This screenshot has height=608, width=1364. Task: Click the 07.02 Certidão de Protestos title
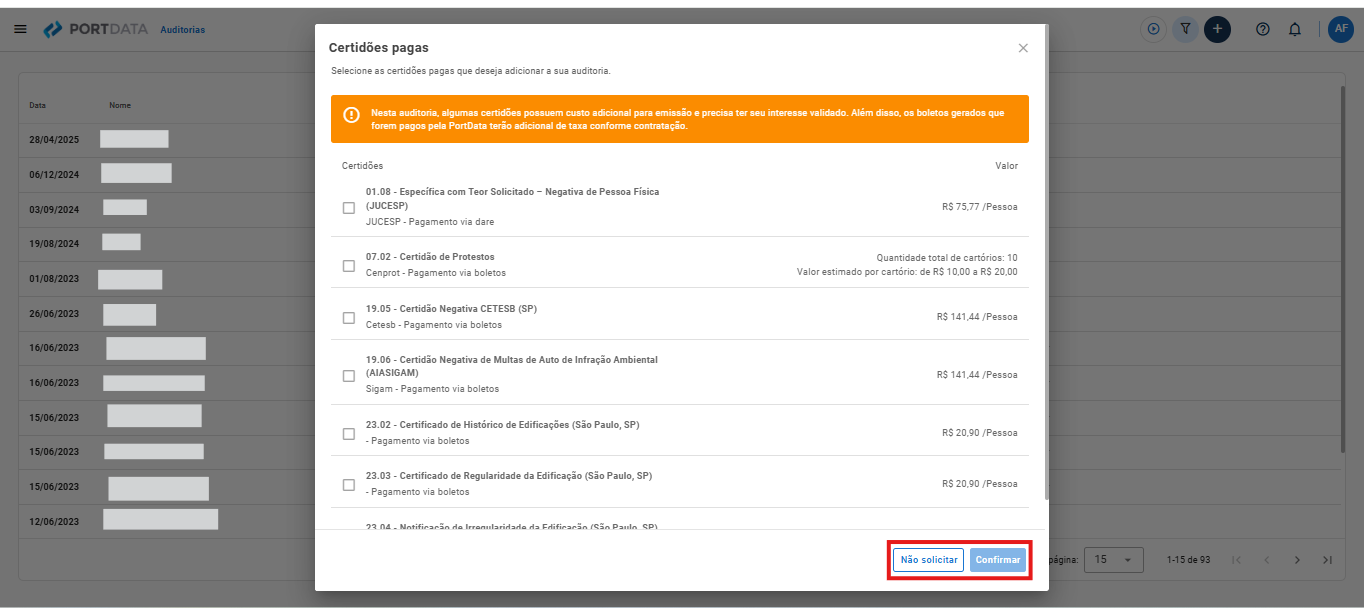pyautogui.click(x=430, y=257)
